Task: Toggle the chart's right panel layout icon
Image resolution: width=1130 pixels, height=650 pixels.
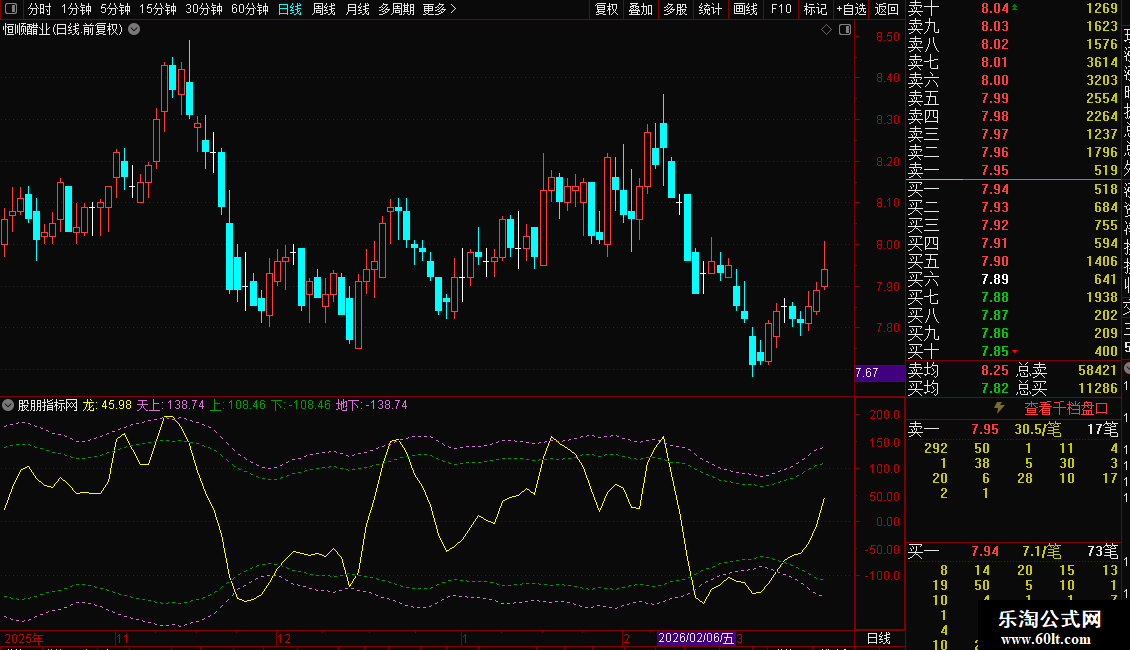Action: click(845, 30)
